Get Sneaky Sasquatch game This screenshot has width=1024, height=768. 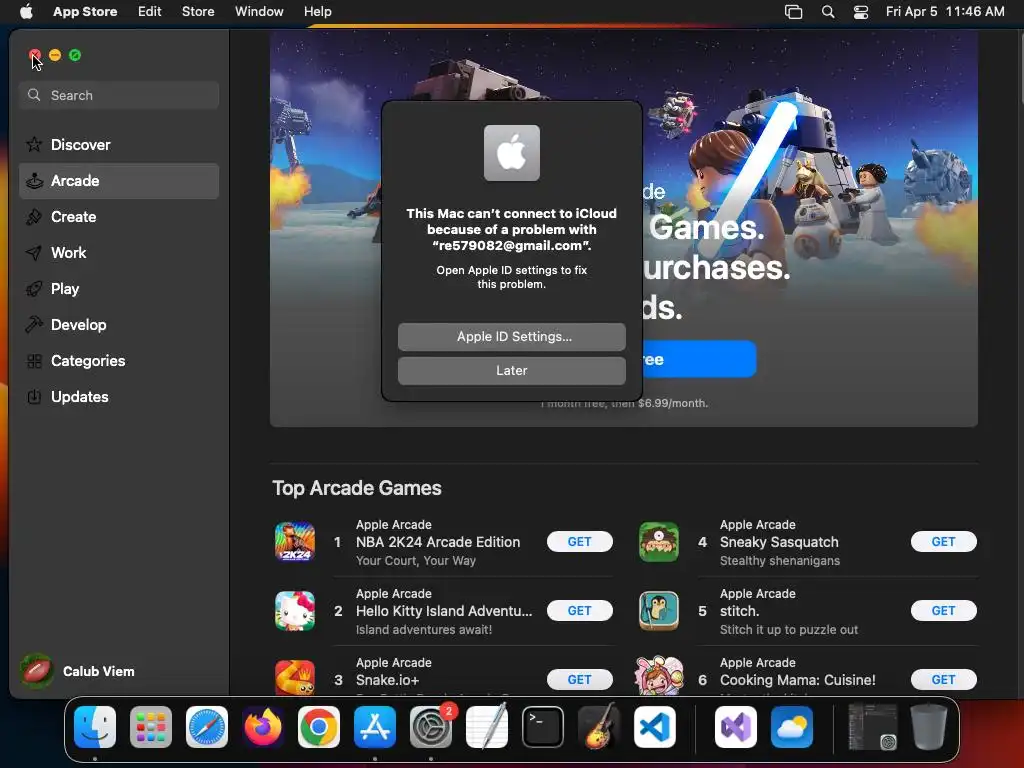click(x=943, y=541)
